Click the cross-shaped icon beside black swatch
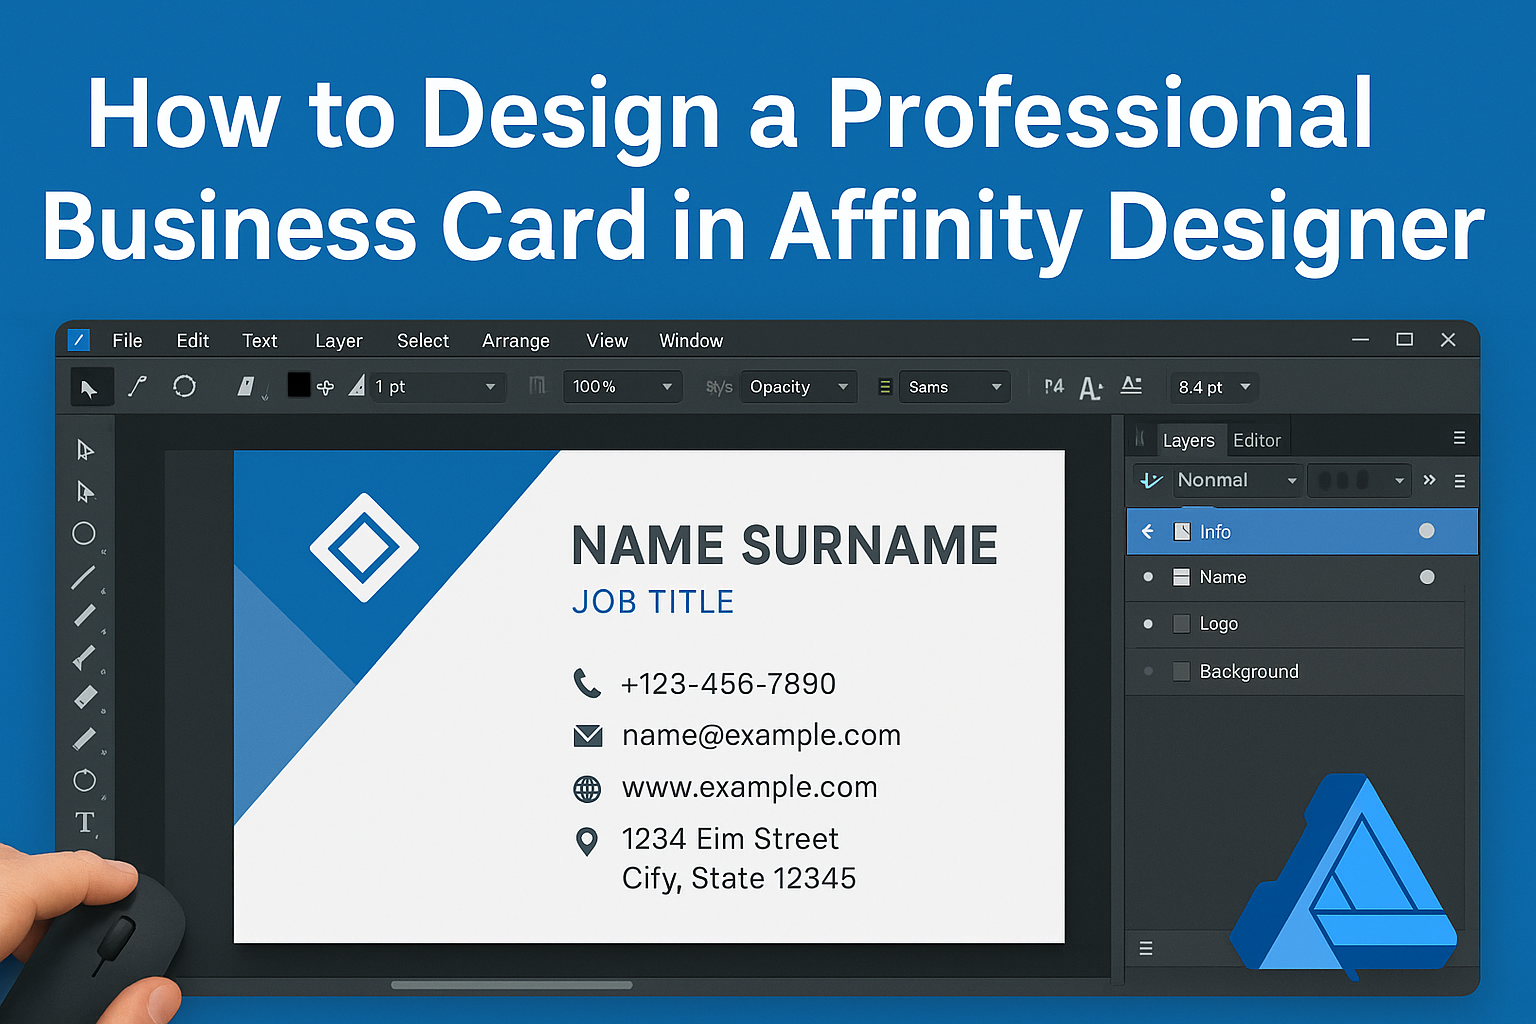Viewport: 1536px width, 1024px height. pos(326,387)
